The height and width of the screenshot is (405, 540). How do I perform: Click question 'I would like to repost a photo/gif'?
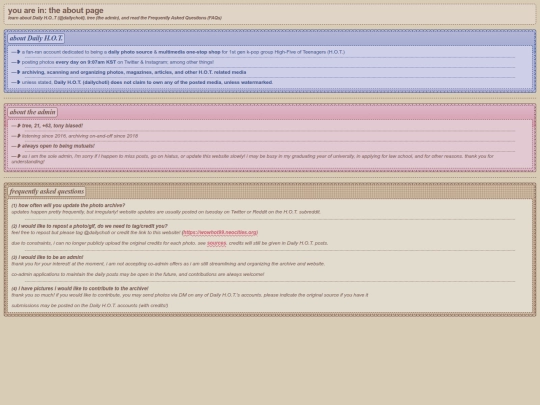[x=90, y=226]
